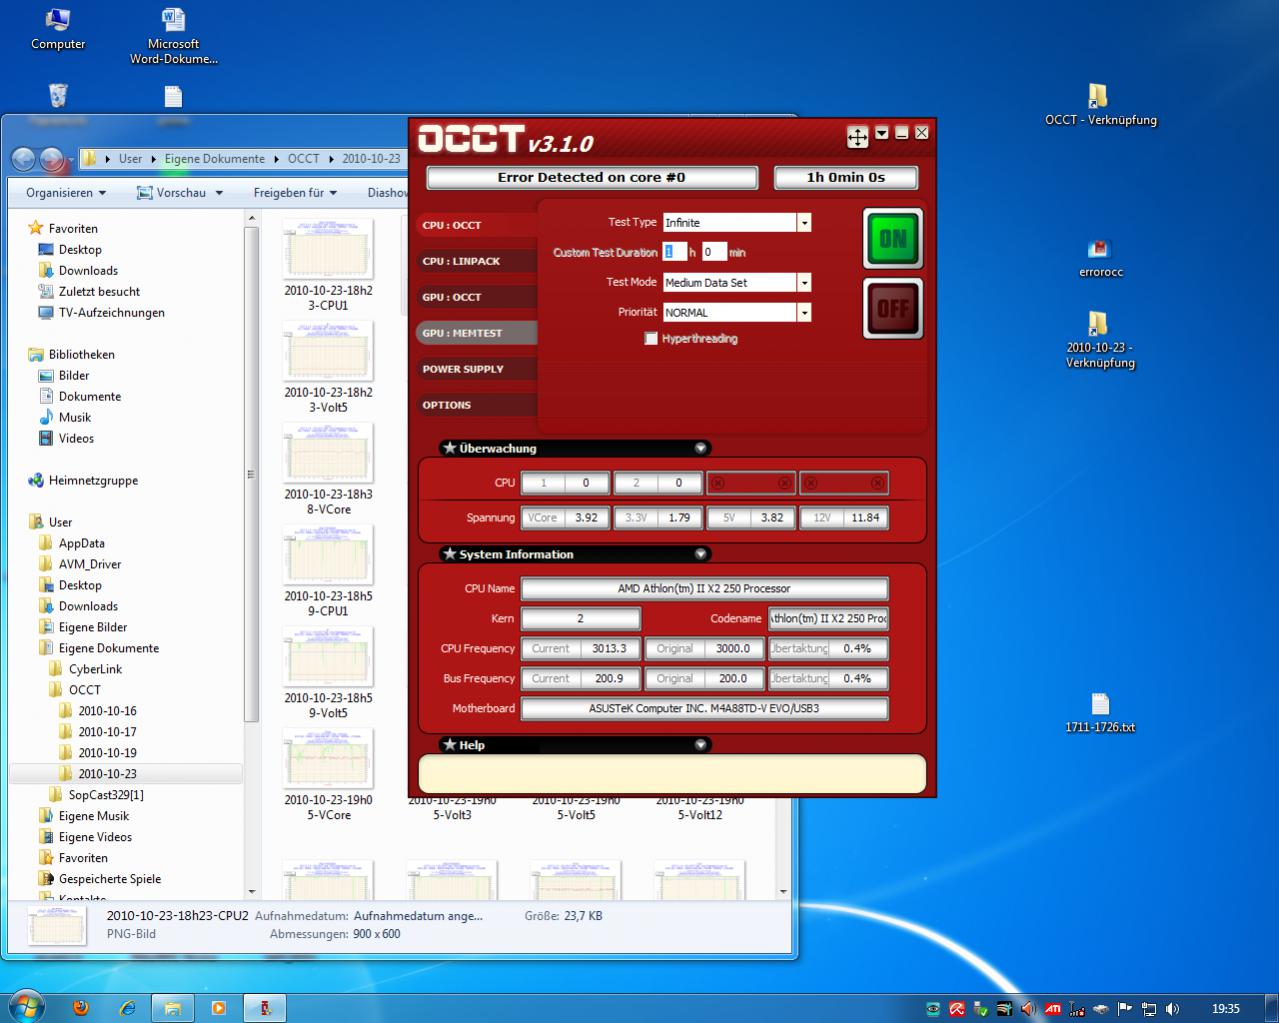Screen dimensions: 1279x1023
Task: Click the custom duration minutes field
Action: point(714,252)
